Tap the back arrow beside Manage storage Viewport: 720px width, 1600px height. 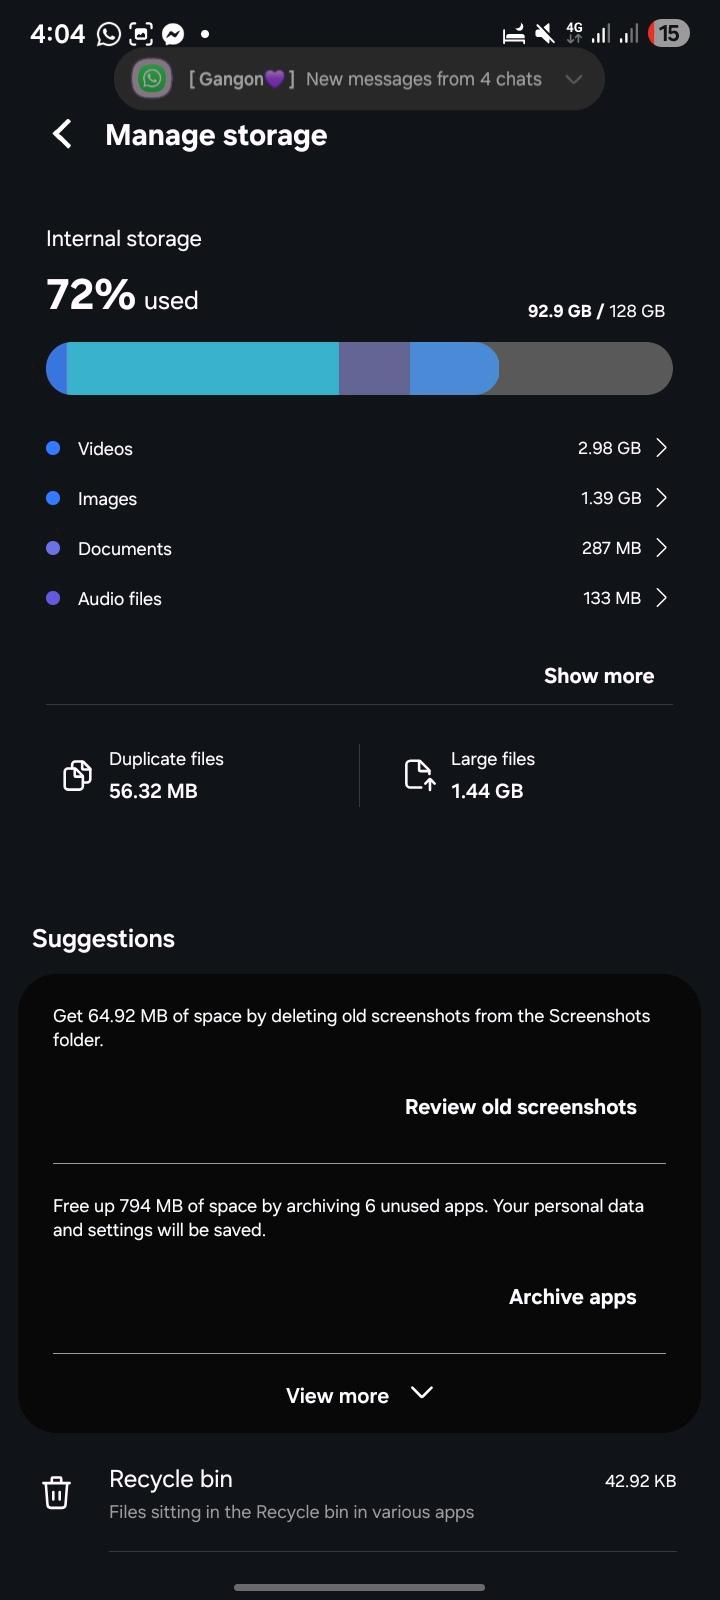[x=62, y=134]
